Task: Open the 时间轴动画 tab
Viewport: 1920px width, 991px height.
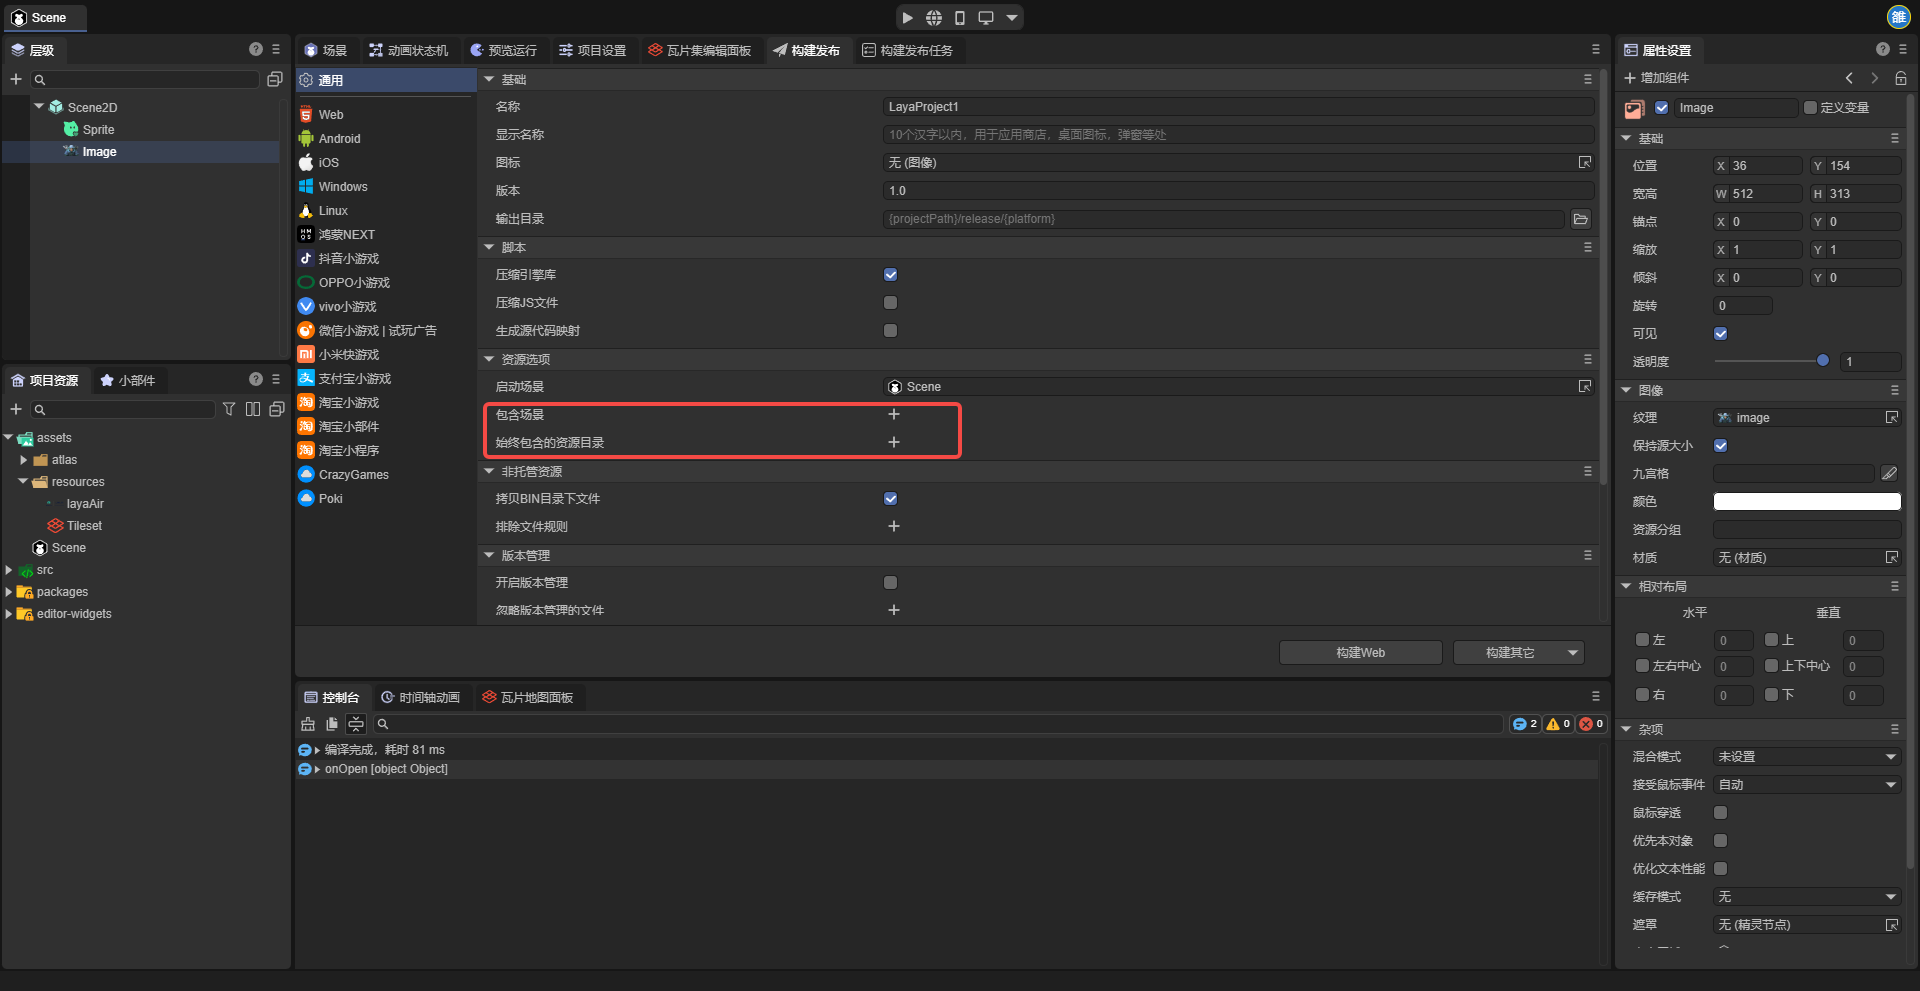Action: point(420,697)
